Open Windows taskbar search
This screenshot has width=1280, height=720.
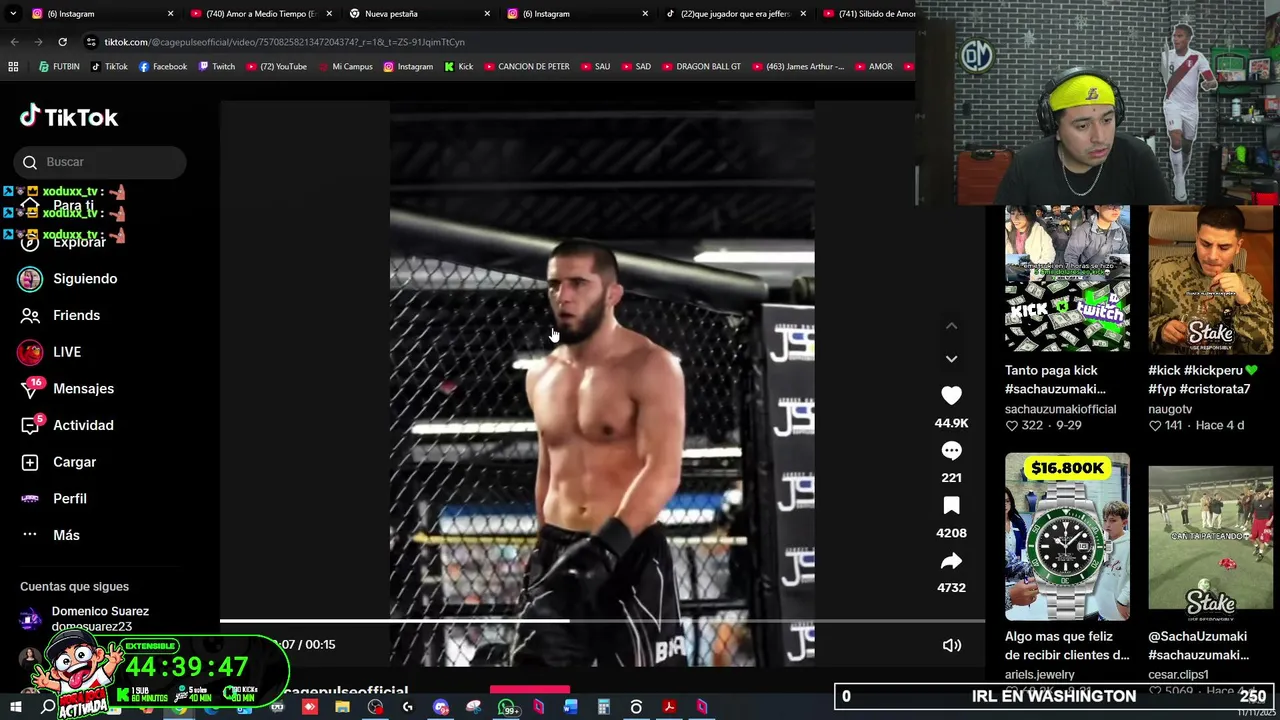coord(48,707)
